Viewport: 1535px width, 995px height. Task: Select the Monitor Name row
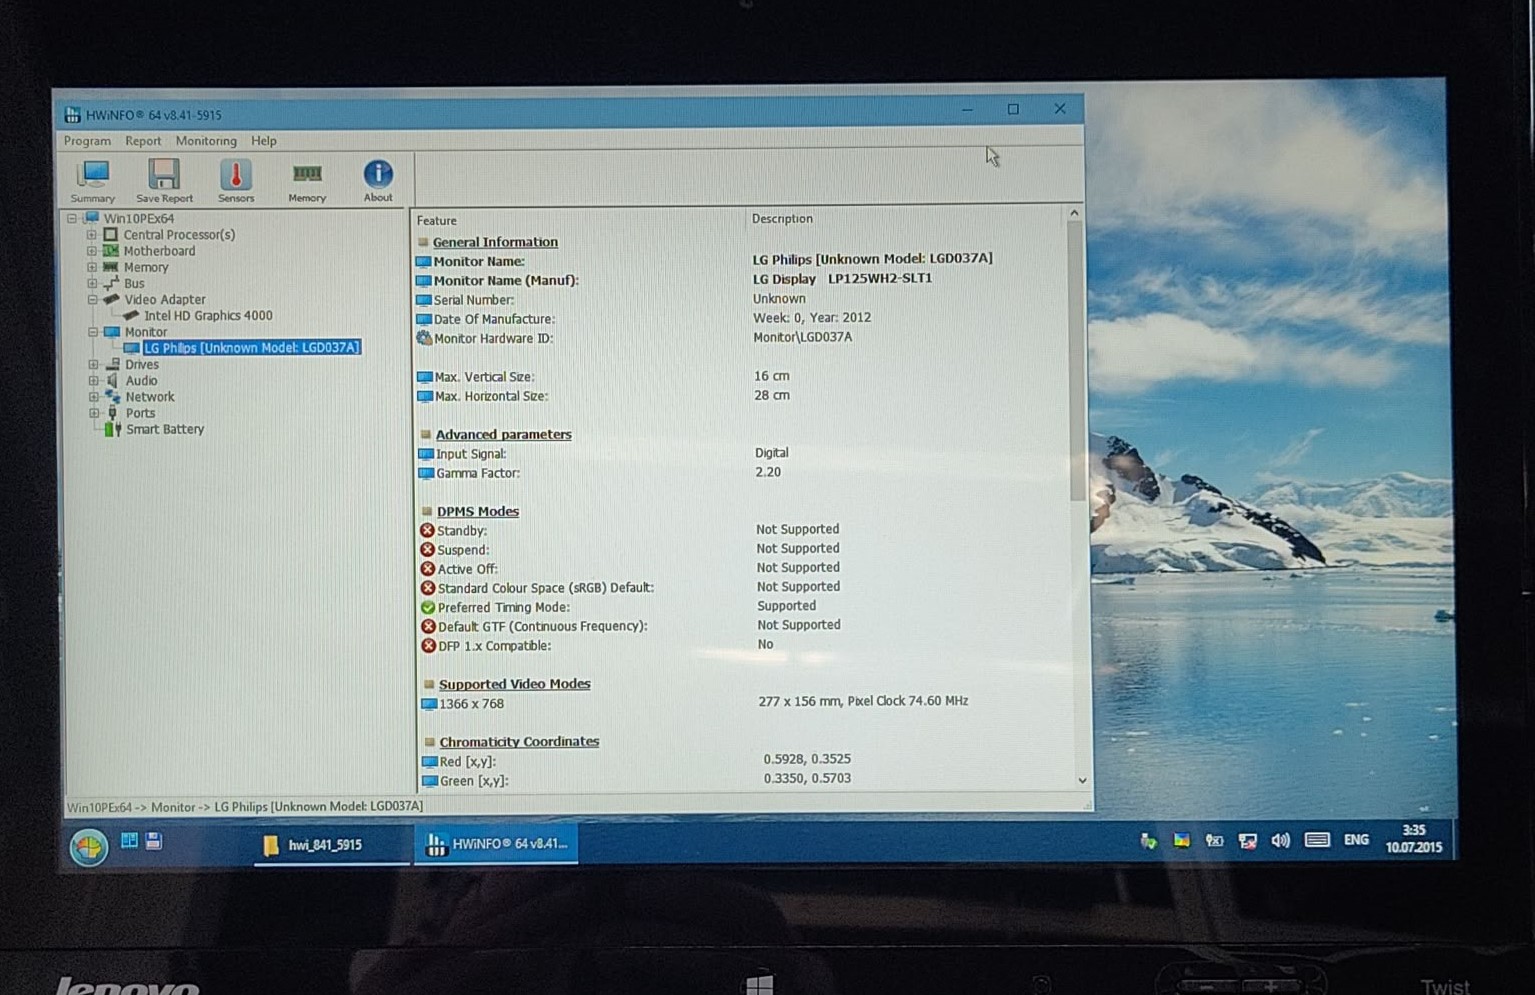click(x=741, y=260)
